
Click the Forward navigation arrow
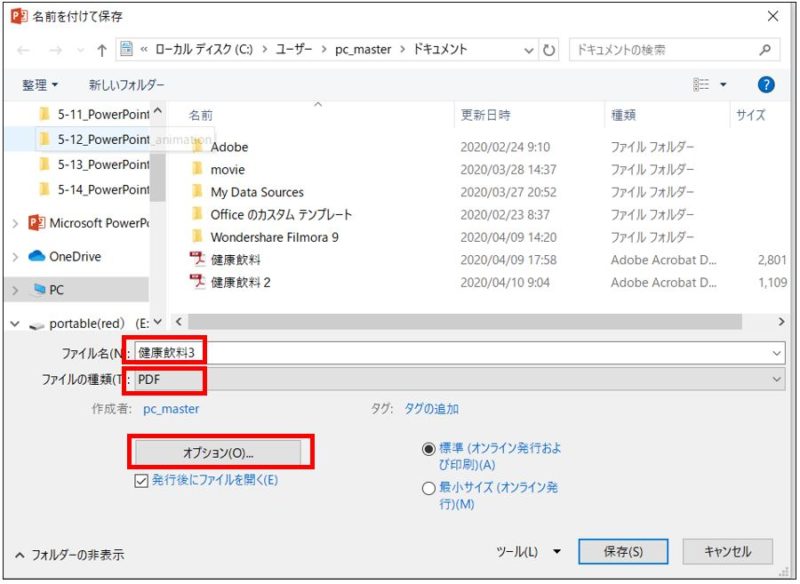click(55, 50)
